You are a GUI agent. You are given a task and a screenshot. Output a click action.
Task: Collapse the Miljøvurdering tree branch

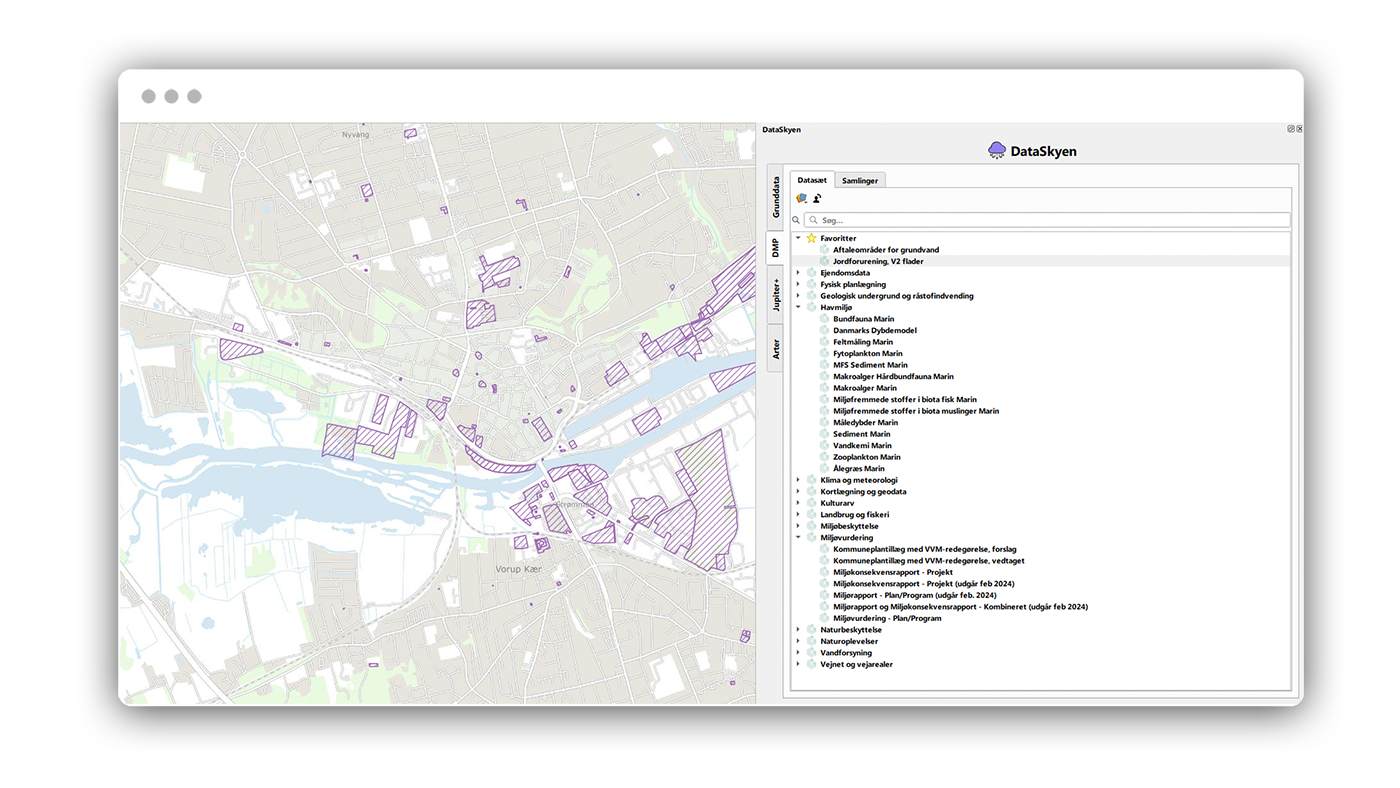click(798, 538)
